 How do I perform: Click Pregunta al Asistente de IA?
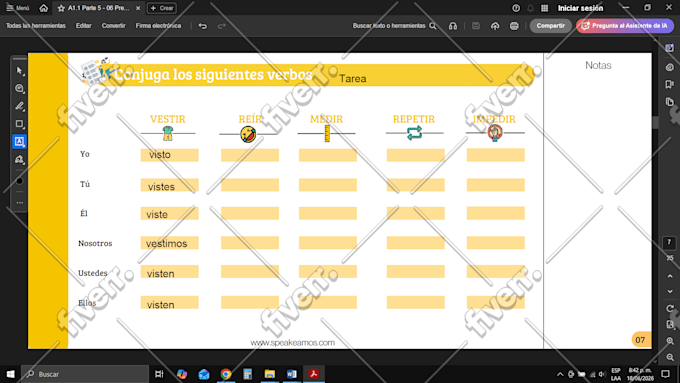625,26
